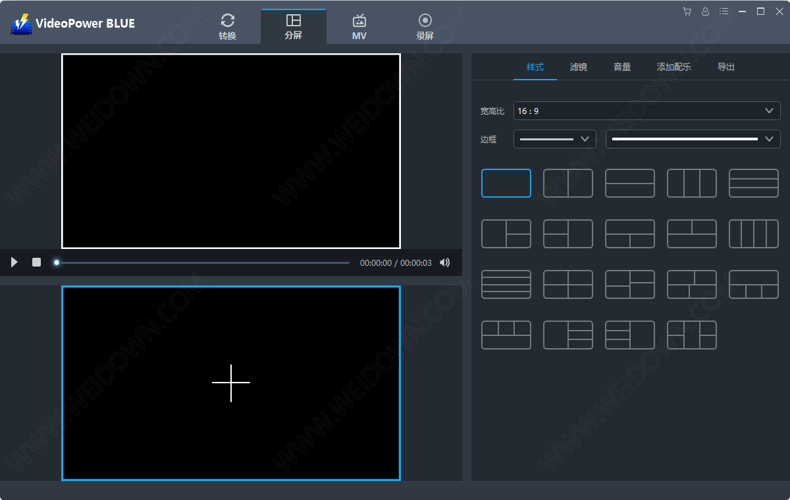Image resolution: width=790 pixels, height=500 pixels.
Task: Choose four-cell layout with staggered vertical dividers
Action: pos(692,284)
